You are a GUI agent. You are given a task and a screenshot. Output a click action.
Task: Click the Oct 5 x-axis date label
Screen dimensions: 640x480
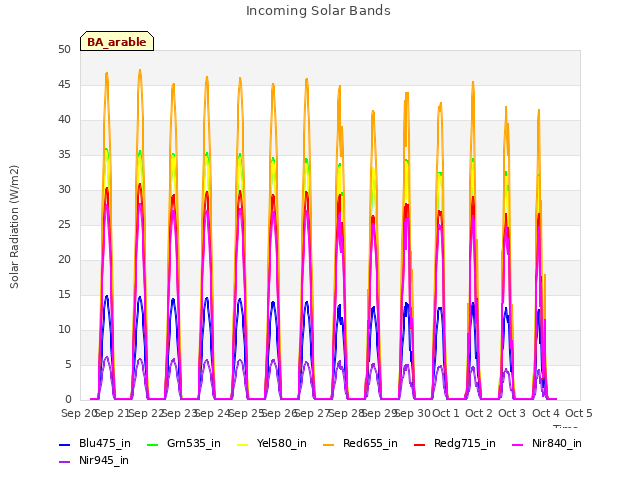click(579, 413)
